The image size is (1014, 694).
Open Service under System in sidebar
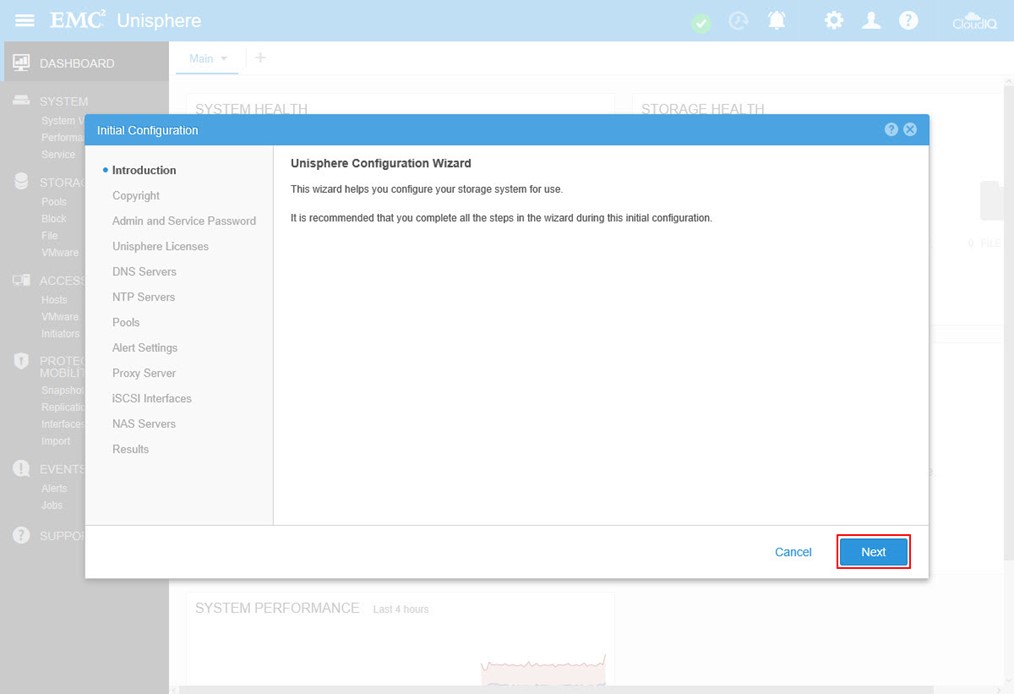tap(58, 155)
